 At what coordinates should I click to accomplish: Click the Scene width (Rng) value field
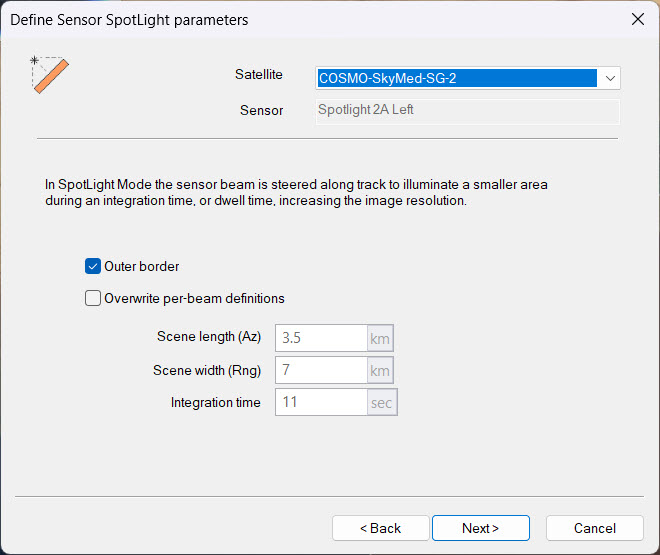[320, 370]
